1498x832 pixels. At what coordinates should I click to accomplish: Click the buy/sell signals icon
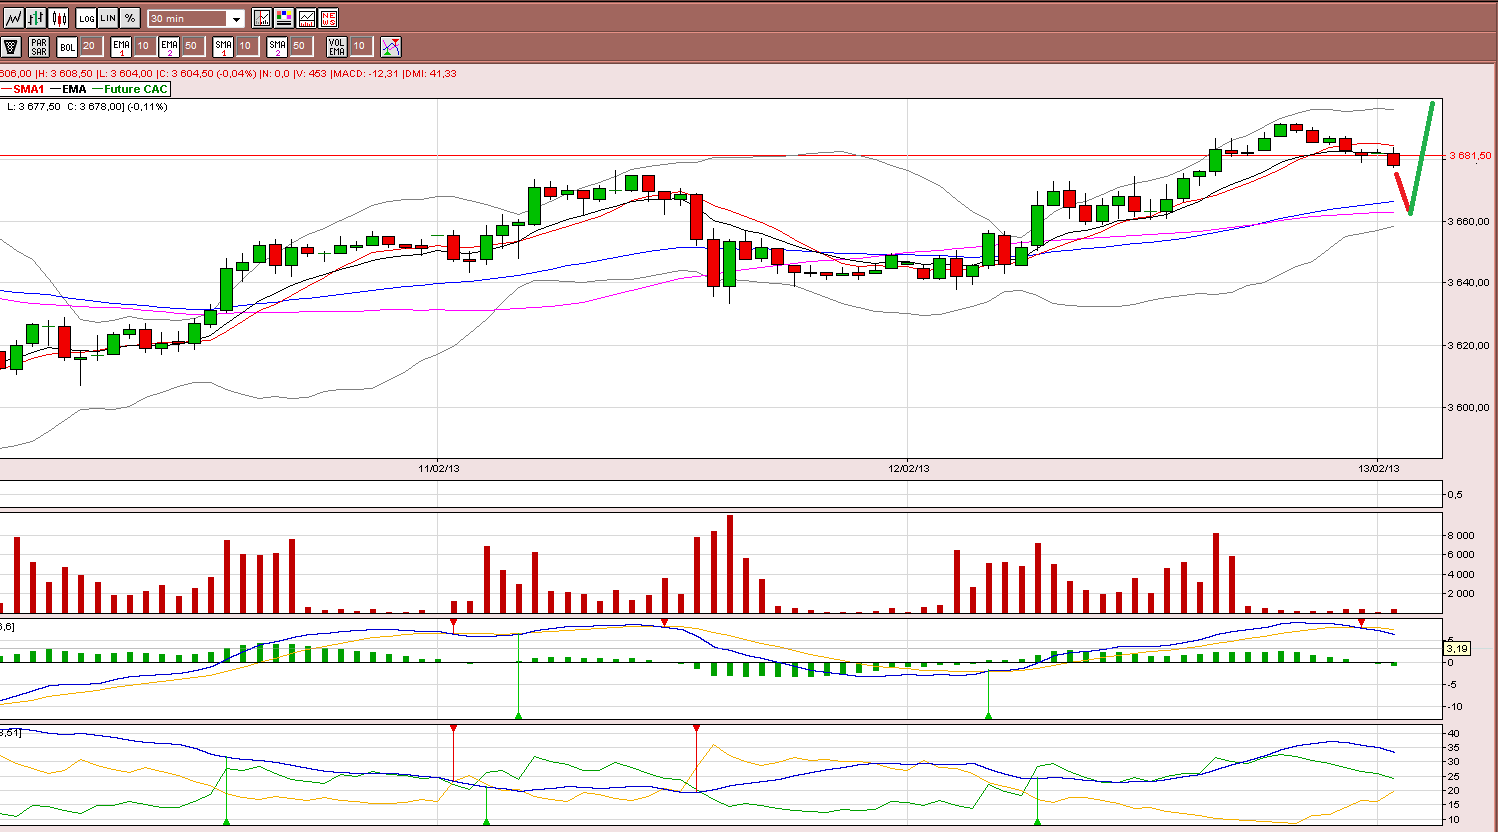point(391,46)
